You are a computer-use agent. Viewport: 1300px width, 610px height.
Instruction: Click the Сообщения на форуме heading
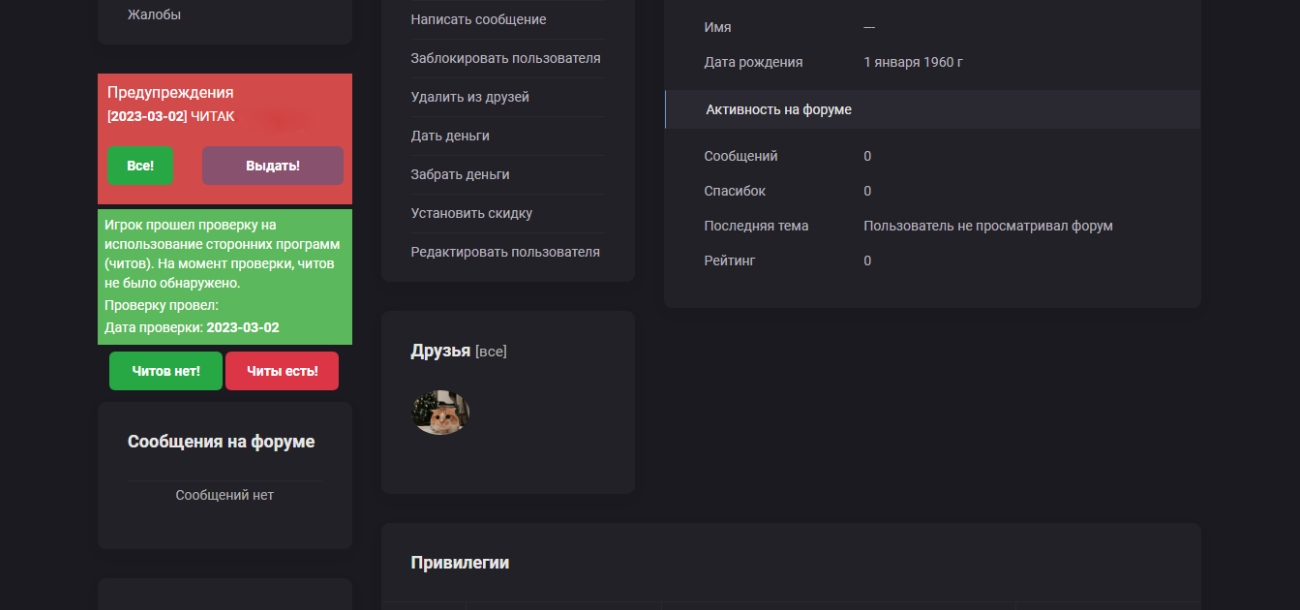(221, 442)
